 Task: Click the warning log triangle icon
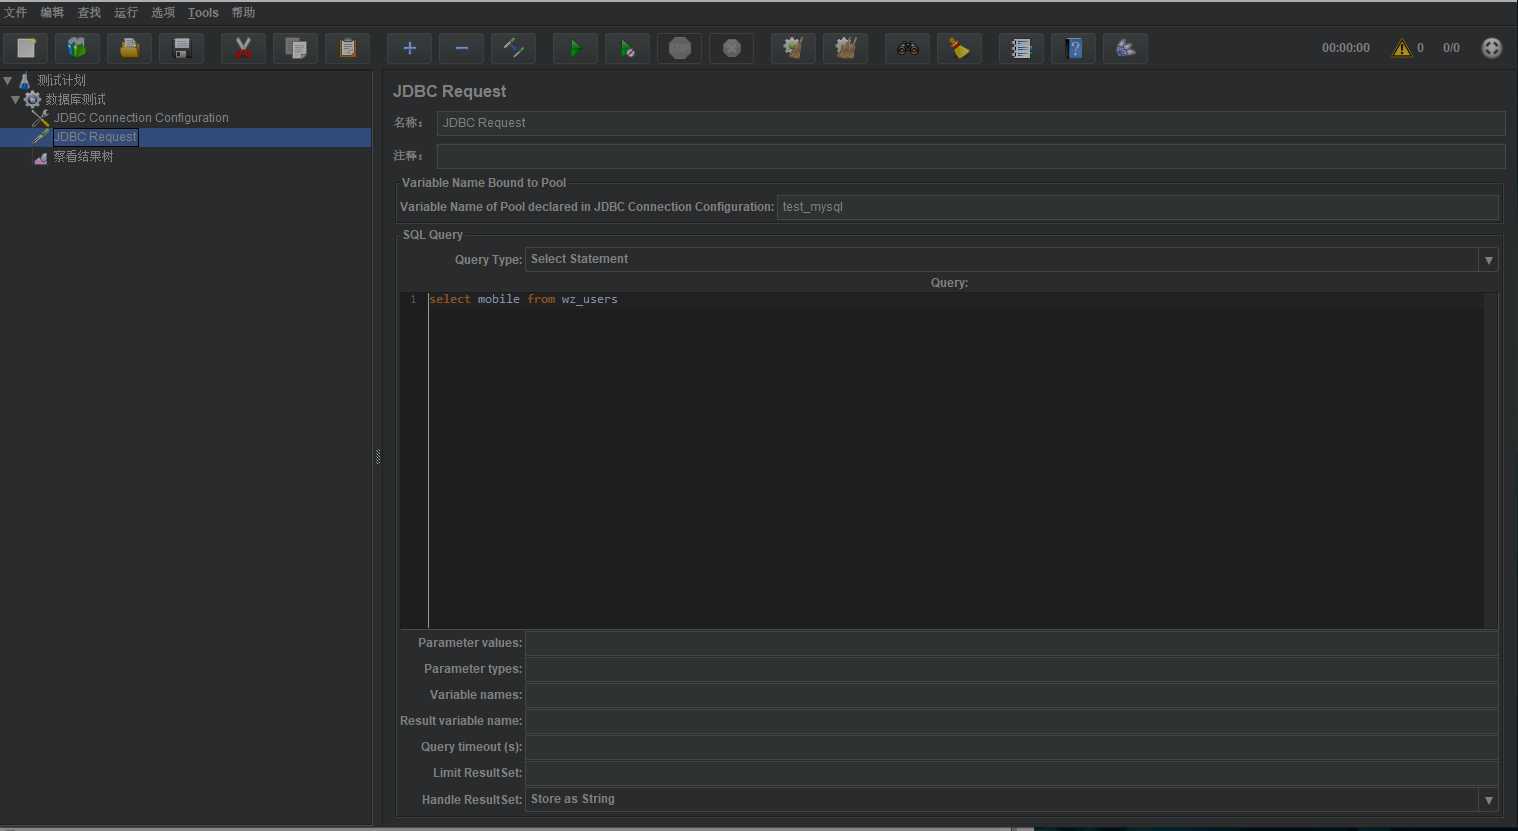(x=1402, y=48)
